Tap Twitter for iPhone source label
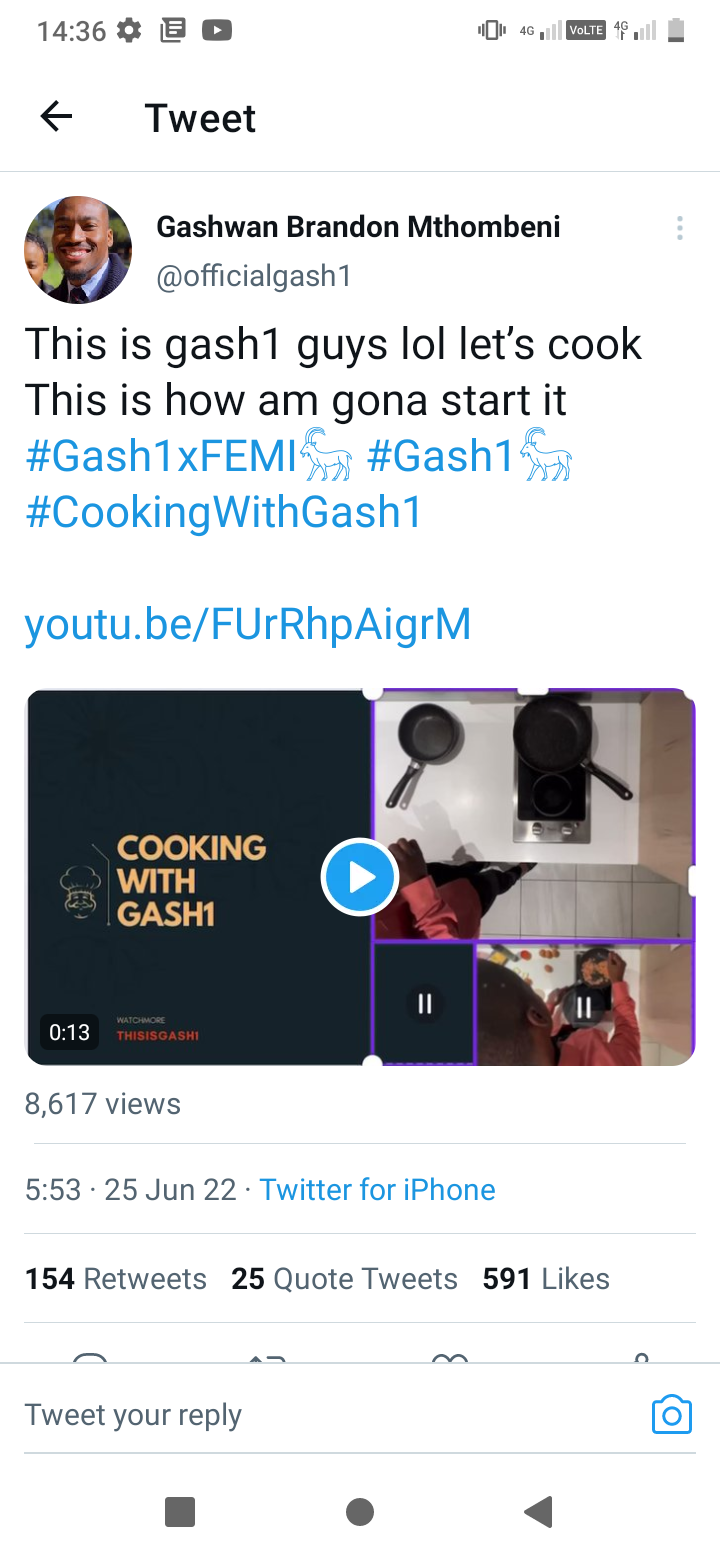 point(377,1189)
